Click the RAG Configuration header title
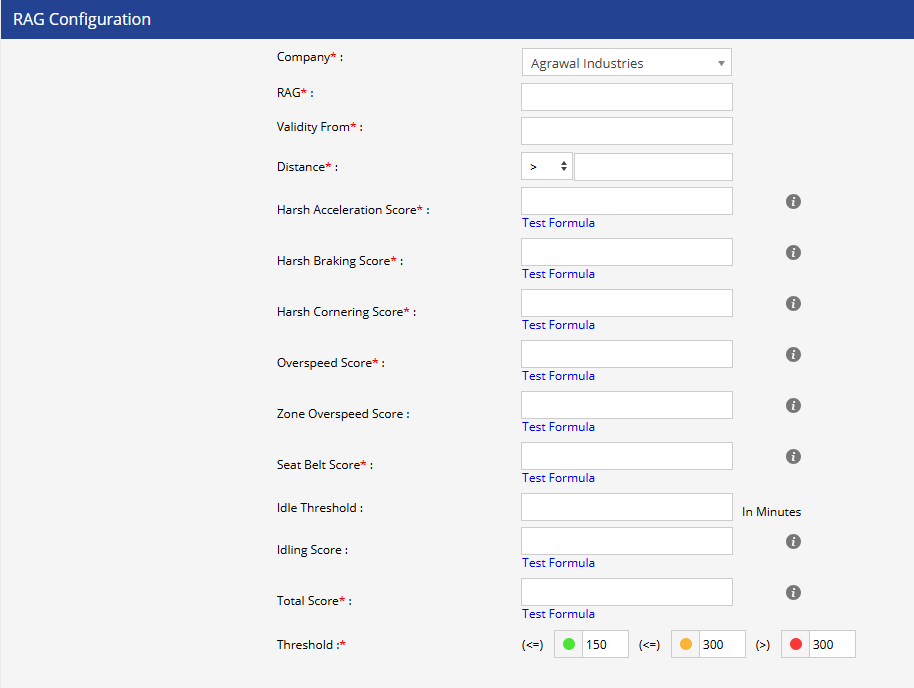Viewport: 914px width, 688px height. [x=82, y=19]
